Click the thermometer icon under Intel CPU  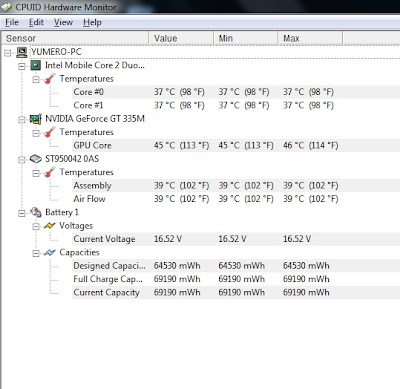click(x=49, y=79)
